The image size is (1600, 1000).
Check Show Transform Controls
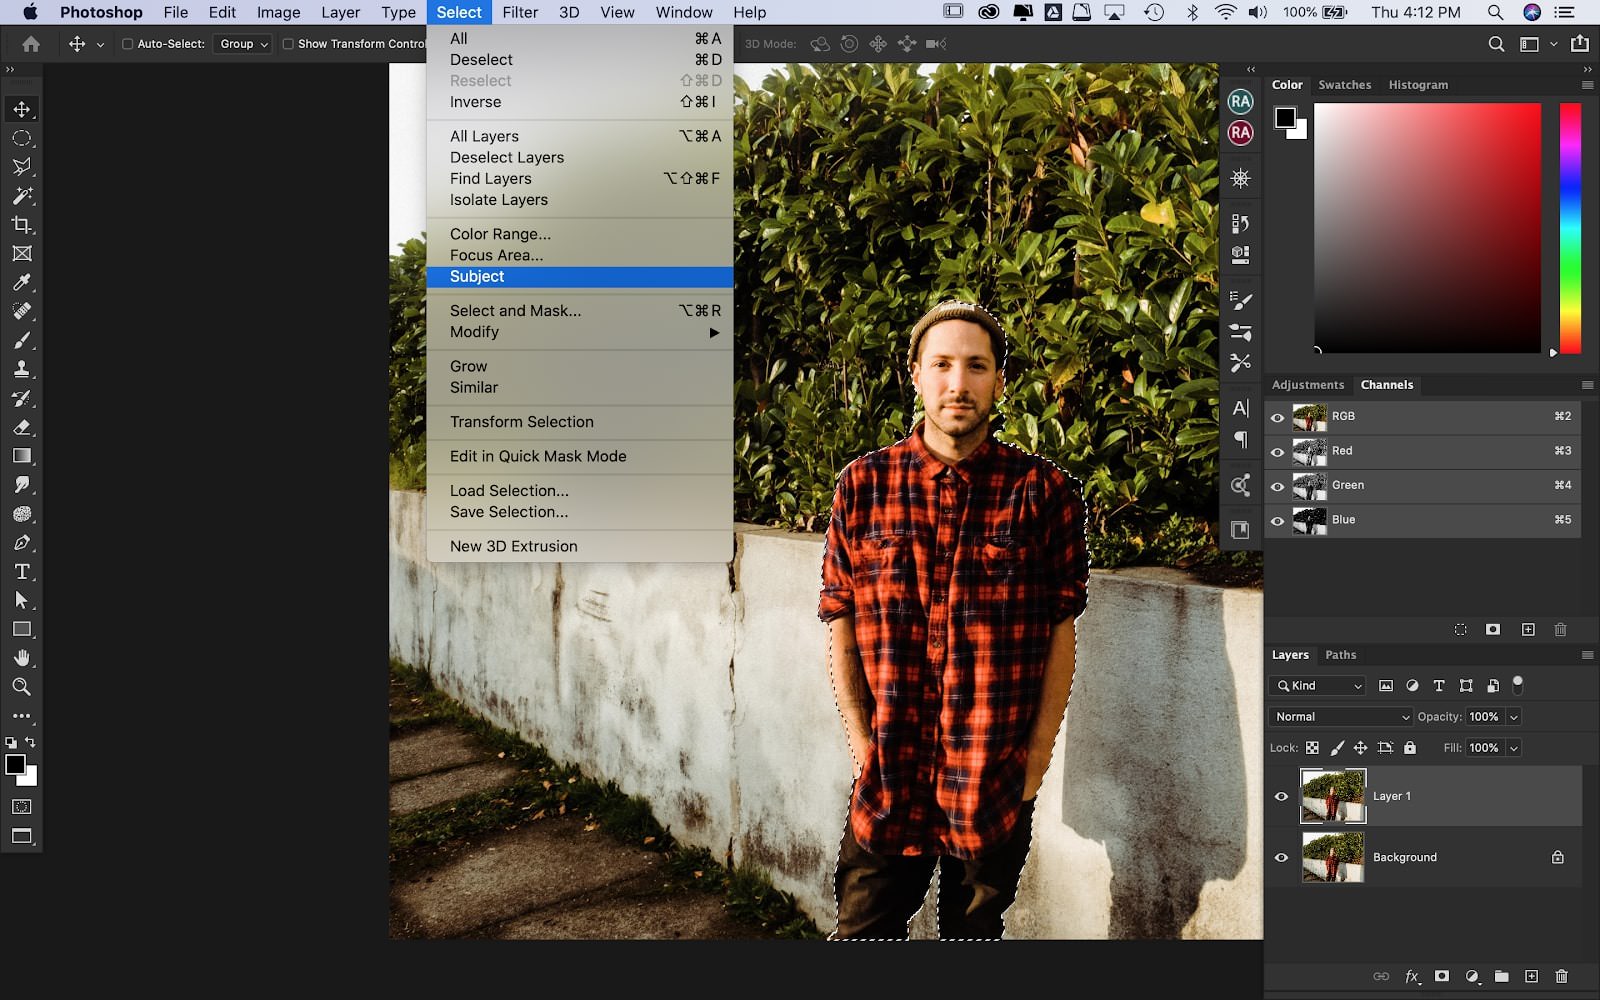tap(288, 44)
